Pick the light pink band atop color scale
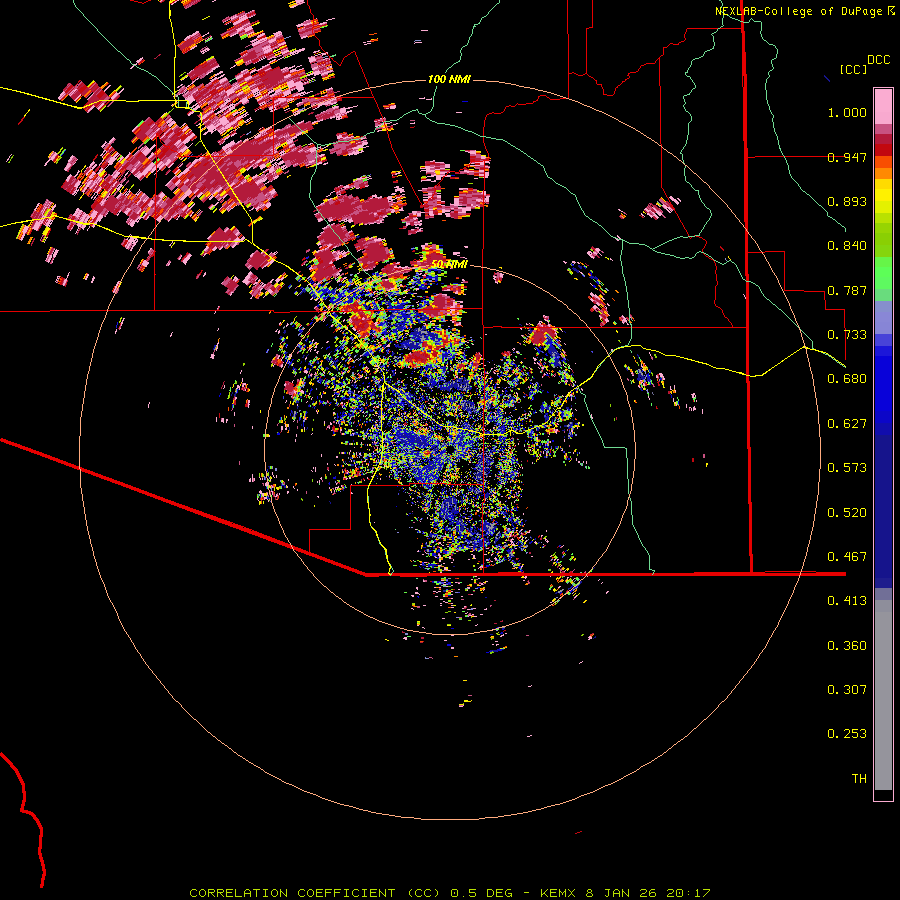Screen dimensions: 900x900 coord(883,106)
